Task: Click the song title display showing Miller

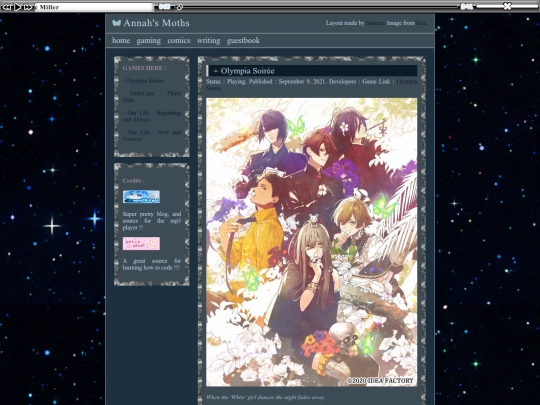Action: (94, 7)
